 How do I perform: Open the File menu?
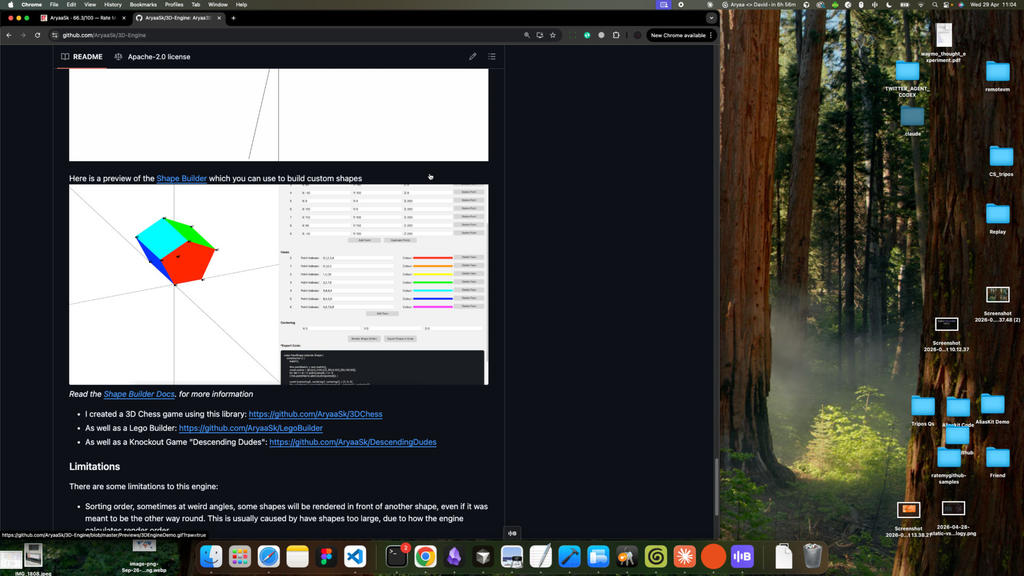(x=54, y=5)
